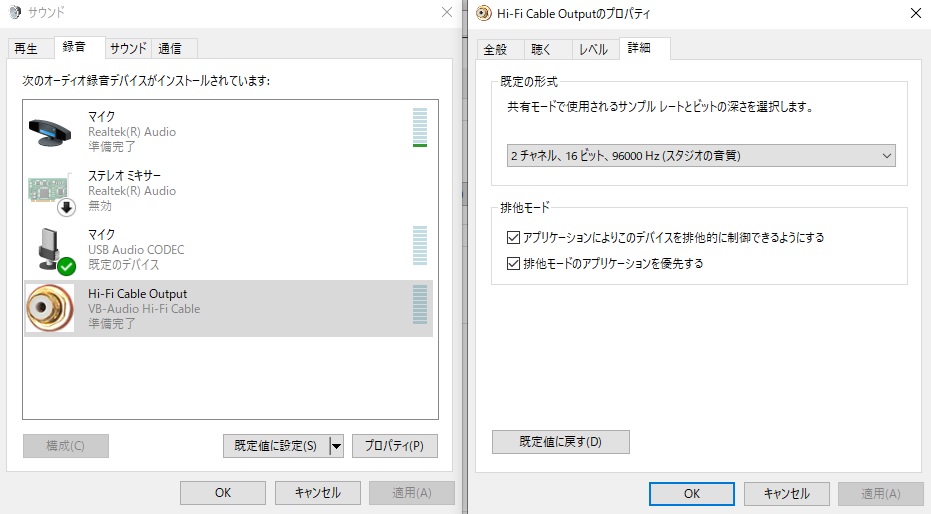Toggle 排他モードのアプリケーションを優先する checkbox
Screen dimensions: 931x514
(513, 263)
